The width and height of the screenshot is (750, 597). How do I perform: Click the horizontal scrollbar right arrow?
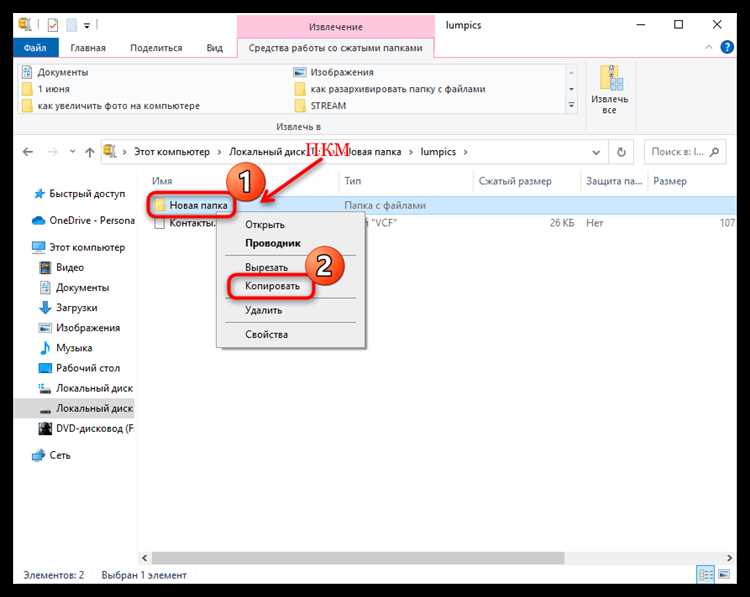(x=729, y=558)
